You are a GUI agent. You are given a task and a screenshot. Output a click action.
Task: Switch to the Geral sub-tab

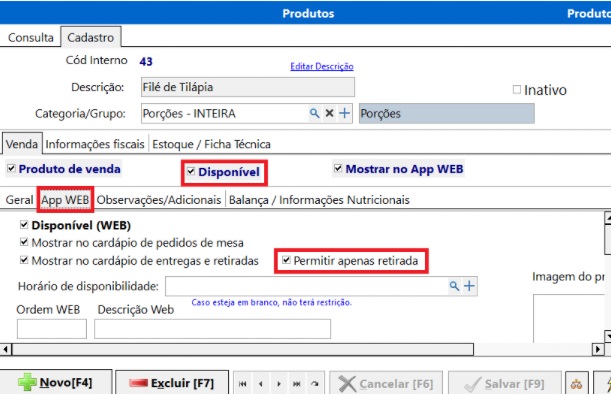point(19,200)
